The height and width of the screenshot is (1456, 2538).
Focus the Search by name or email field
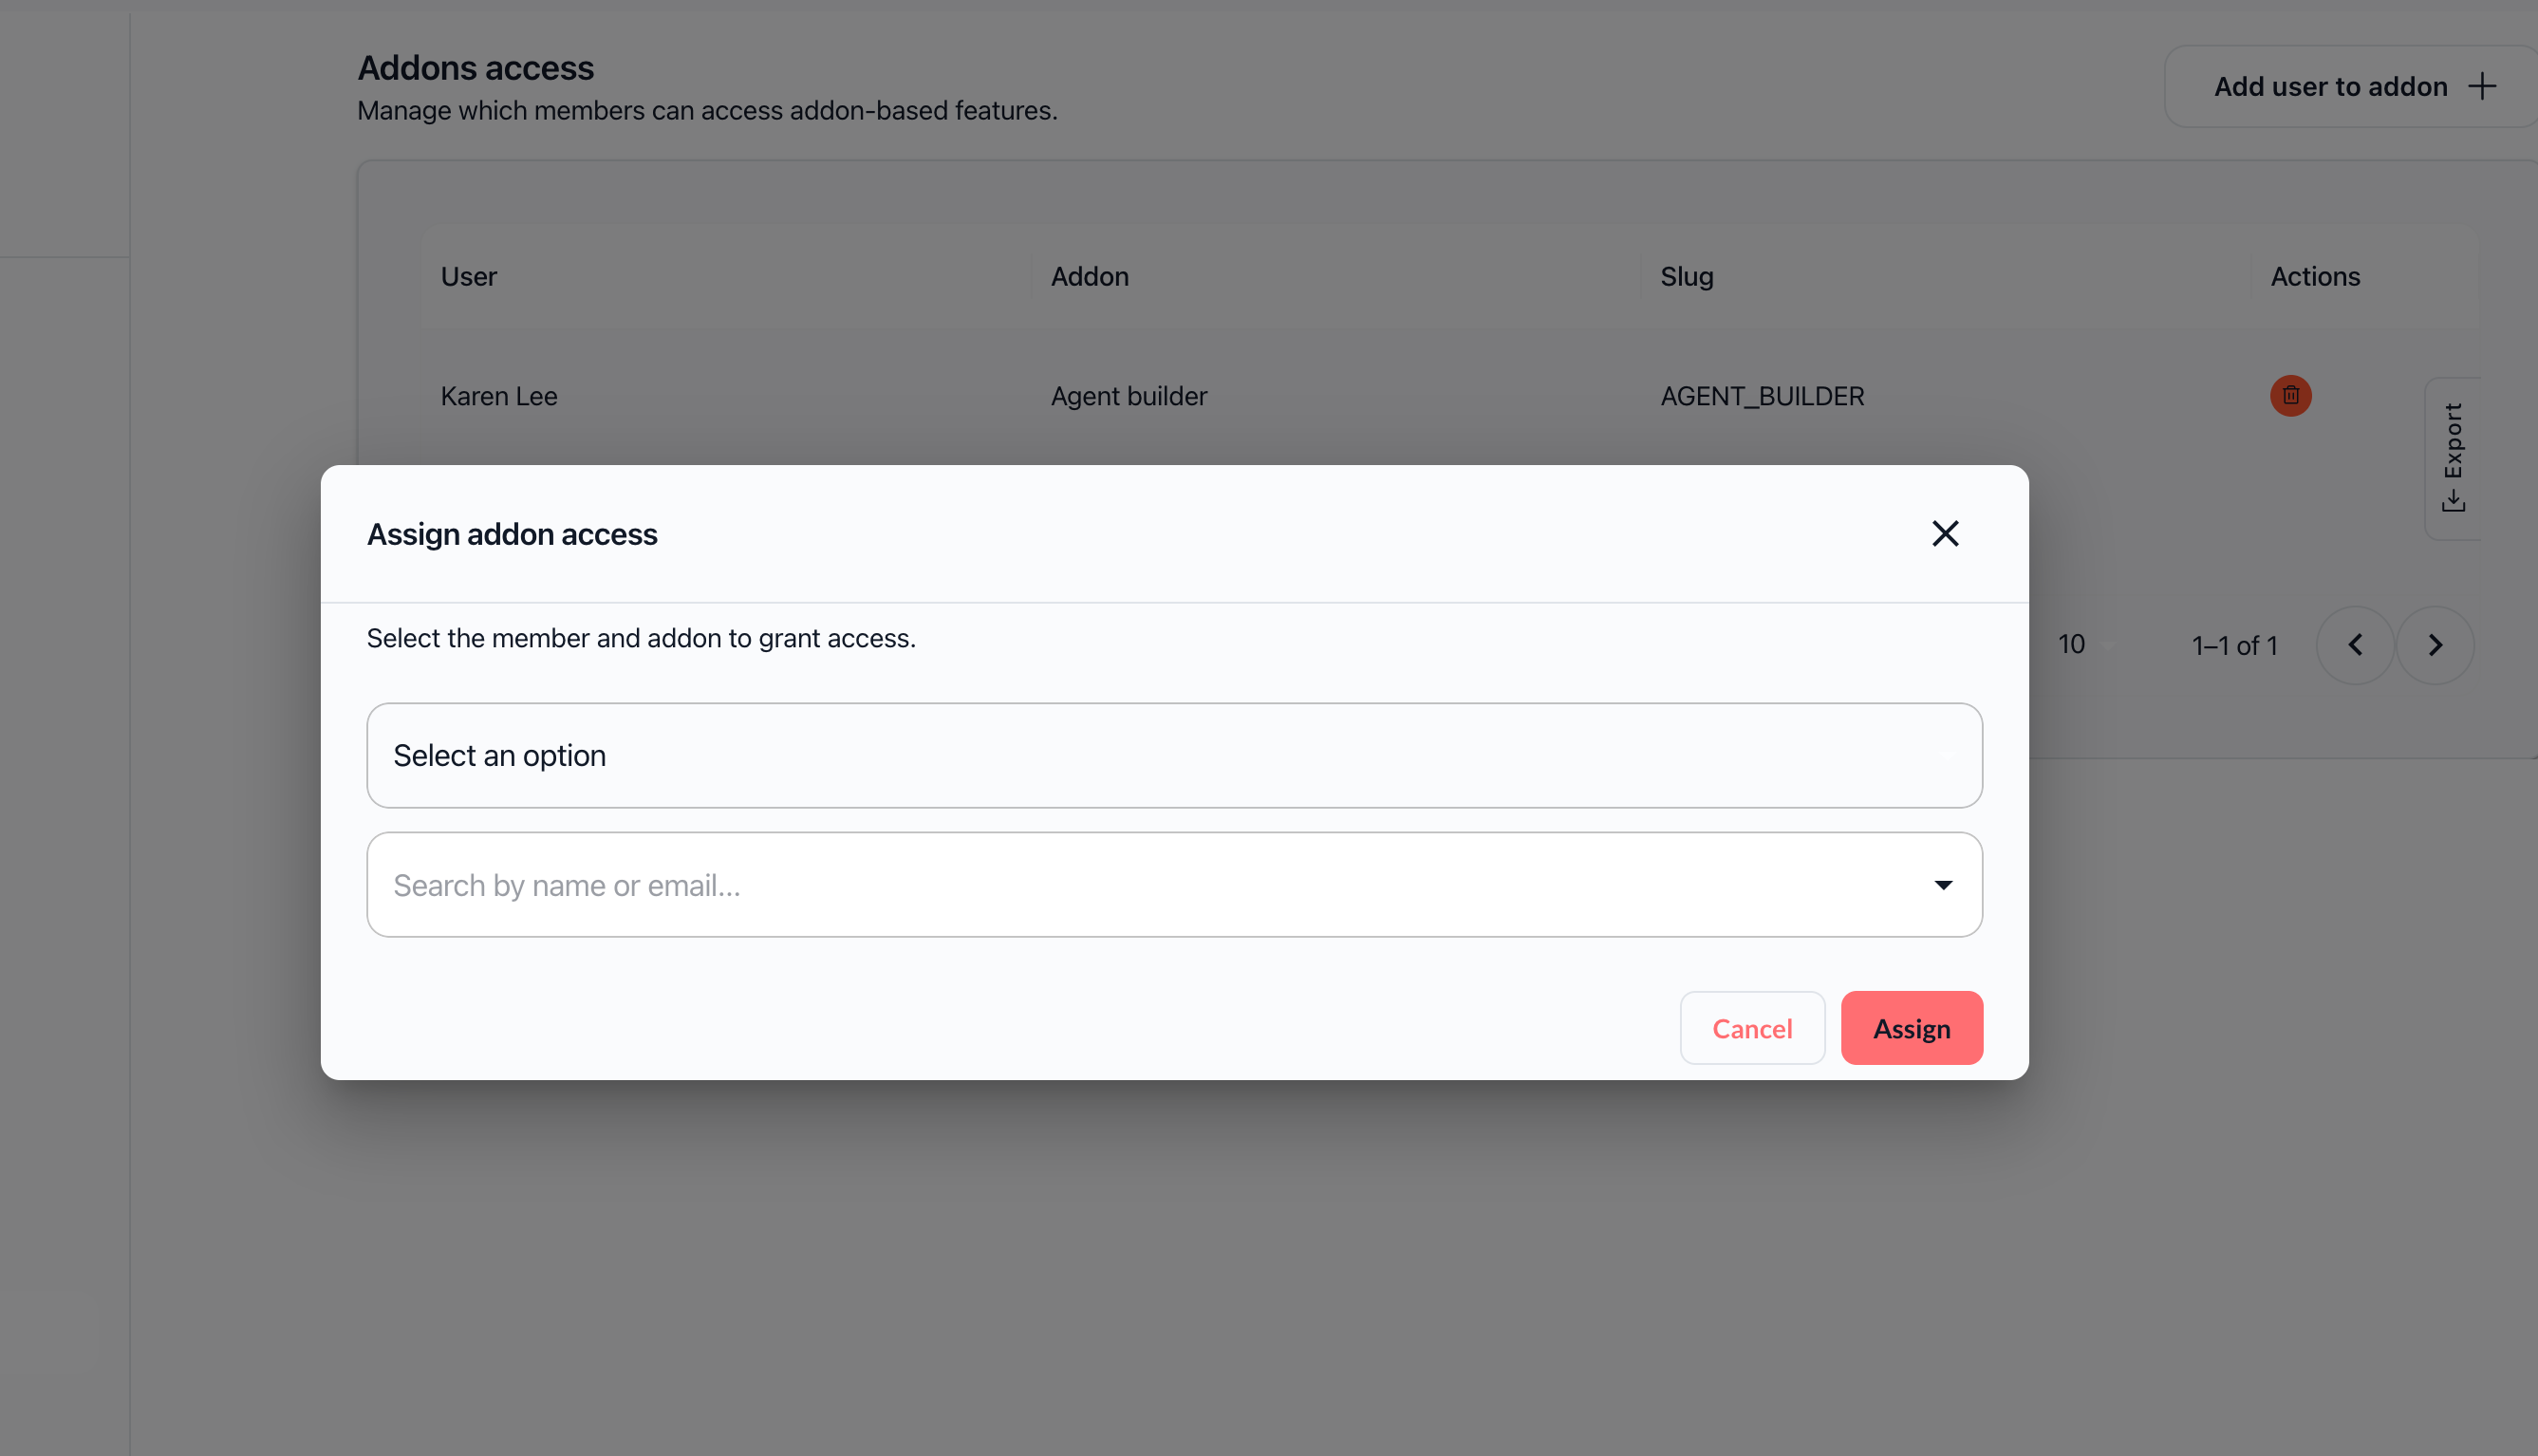click(1100, 885)
